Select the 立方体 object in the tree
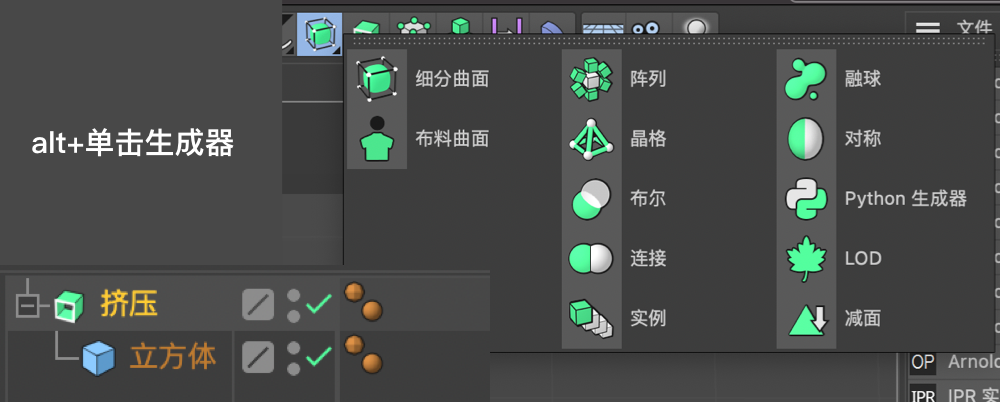Screen dimensions: 1000x402 (x=173, y=356)
